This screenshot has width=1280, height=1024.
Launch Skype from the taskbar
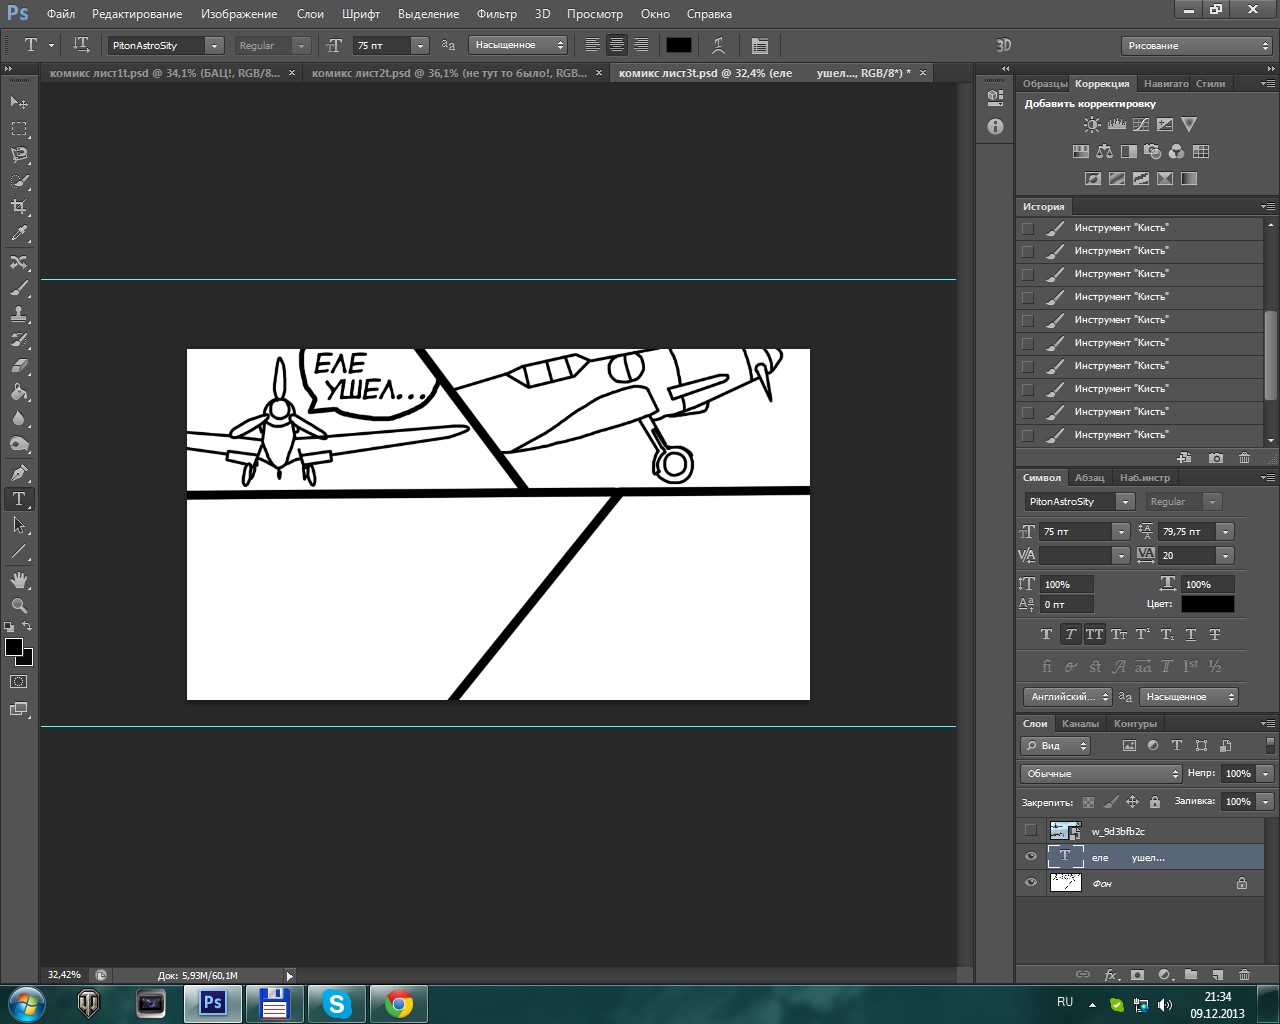336,1003
